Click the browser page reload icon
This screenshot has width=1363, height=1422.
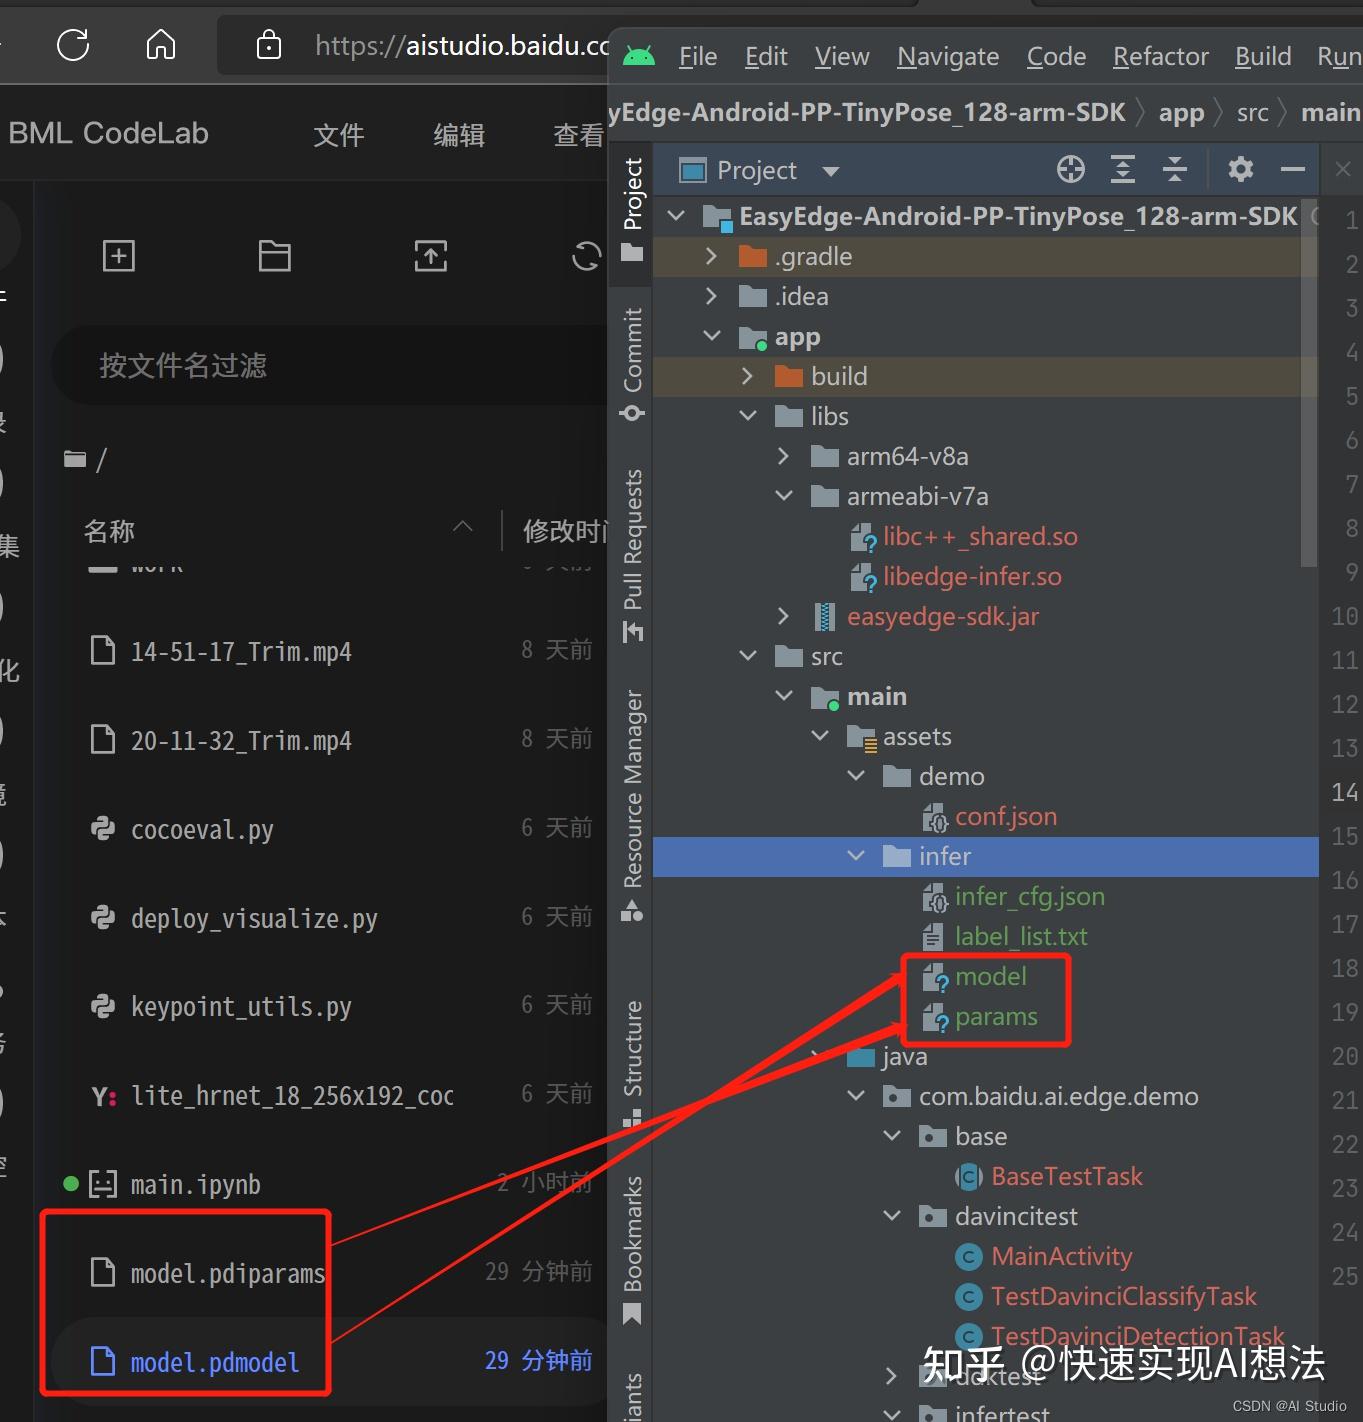pos(71,44)
